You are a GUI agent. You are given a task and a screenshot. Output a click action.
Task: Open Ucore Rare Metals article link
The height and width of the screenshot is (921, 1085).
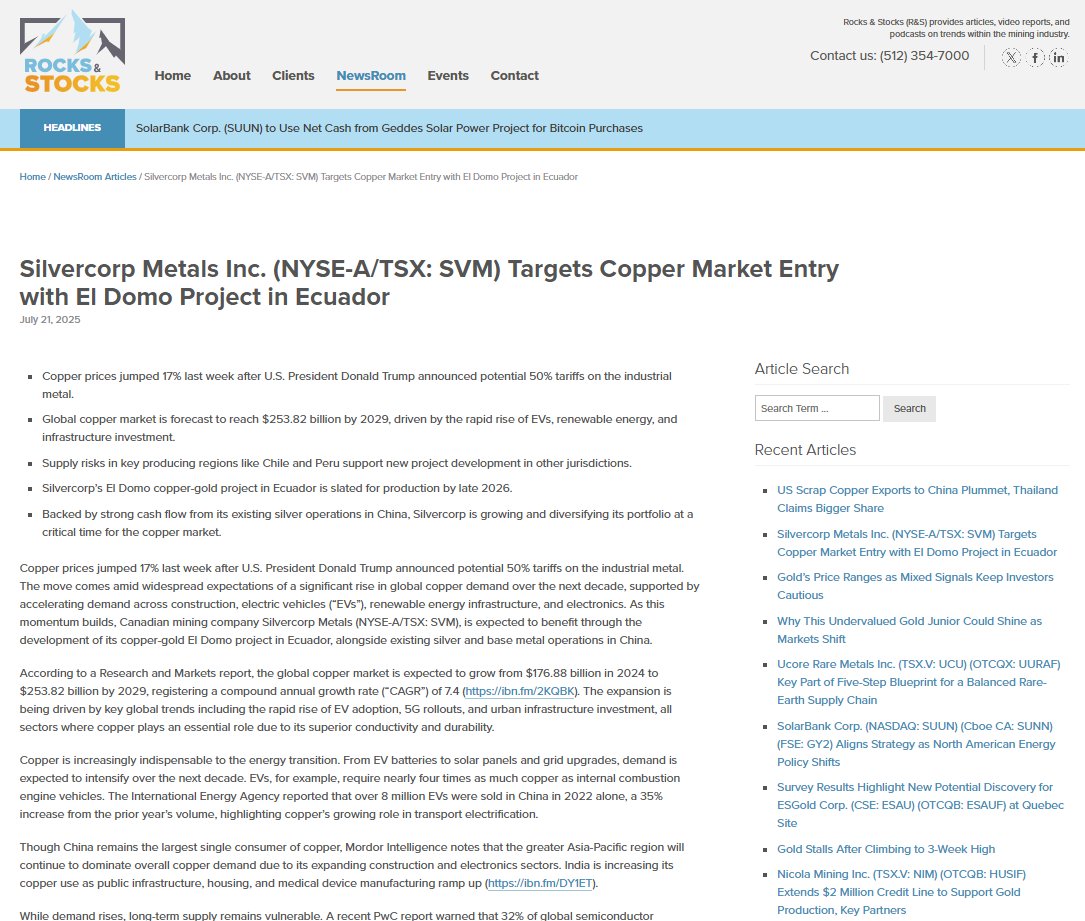pos(918,682)
